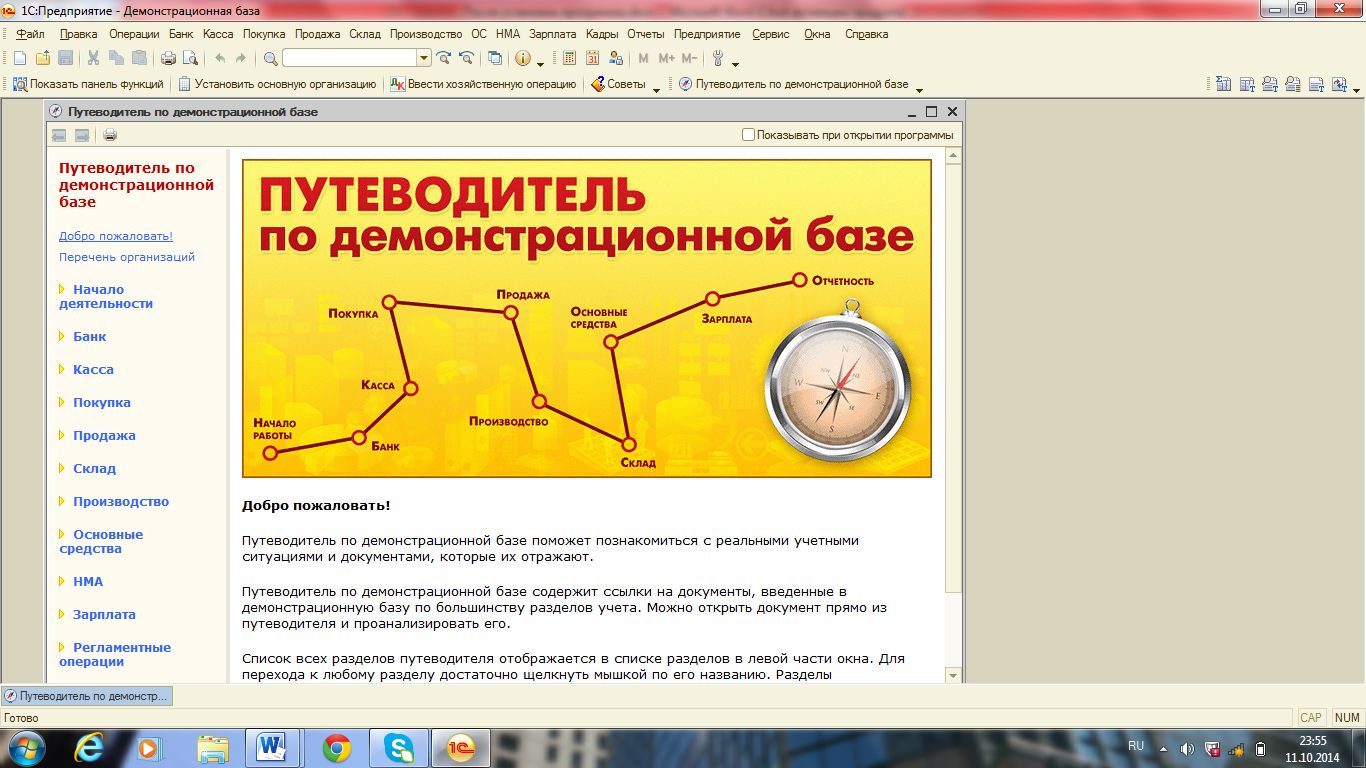Click the M+ memory add button

coord(667,58)
